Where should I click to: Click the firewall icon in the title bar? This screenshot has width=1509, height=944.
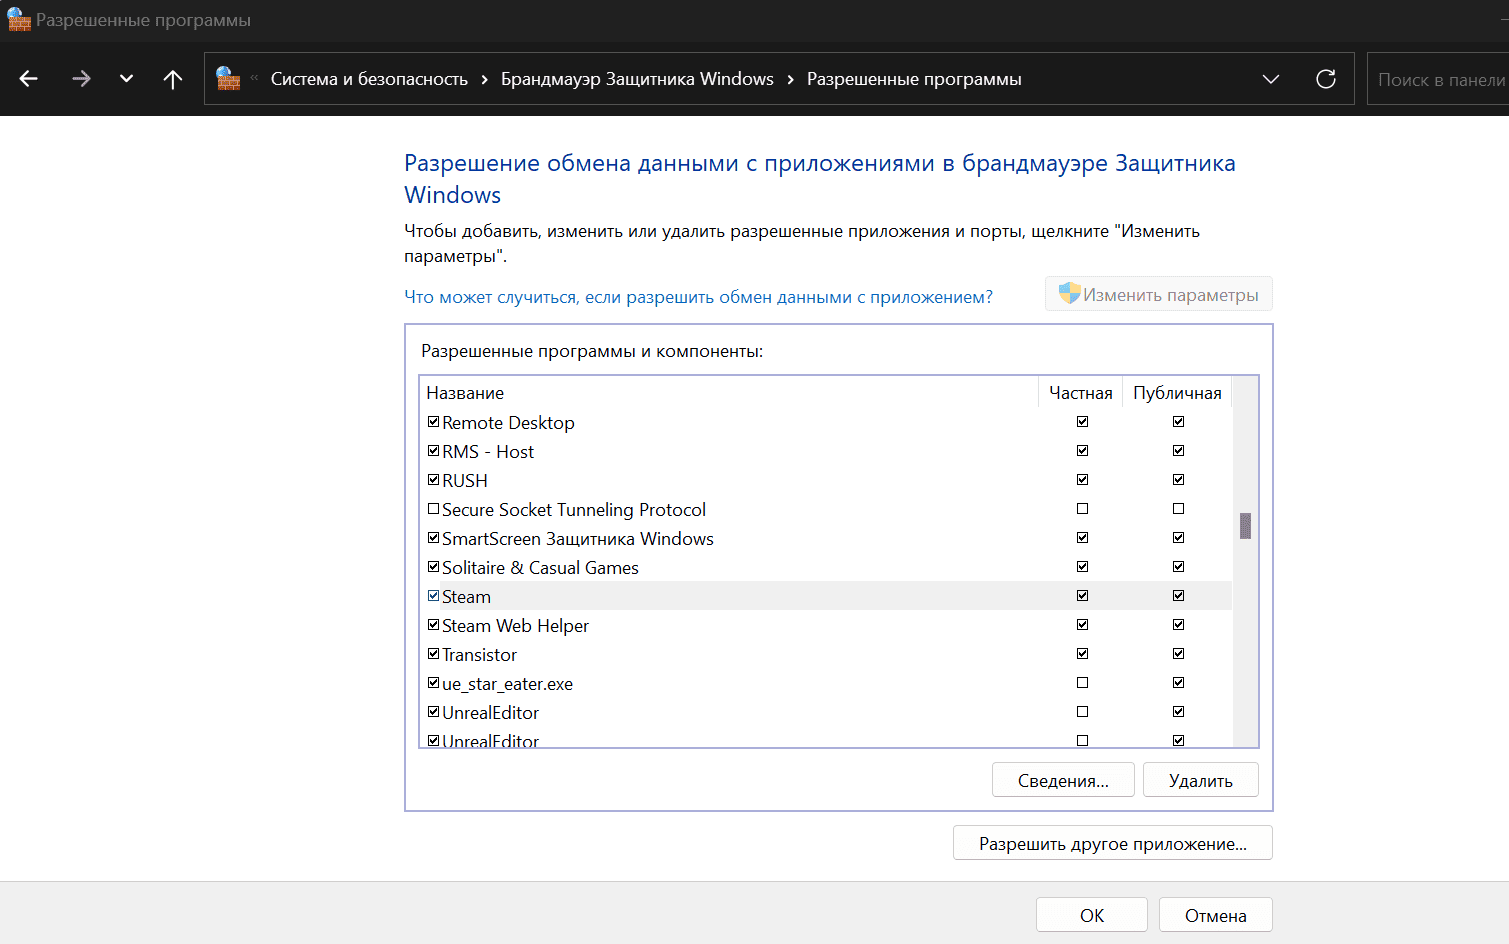18,20
